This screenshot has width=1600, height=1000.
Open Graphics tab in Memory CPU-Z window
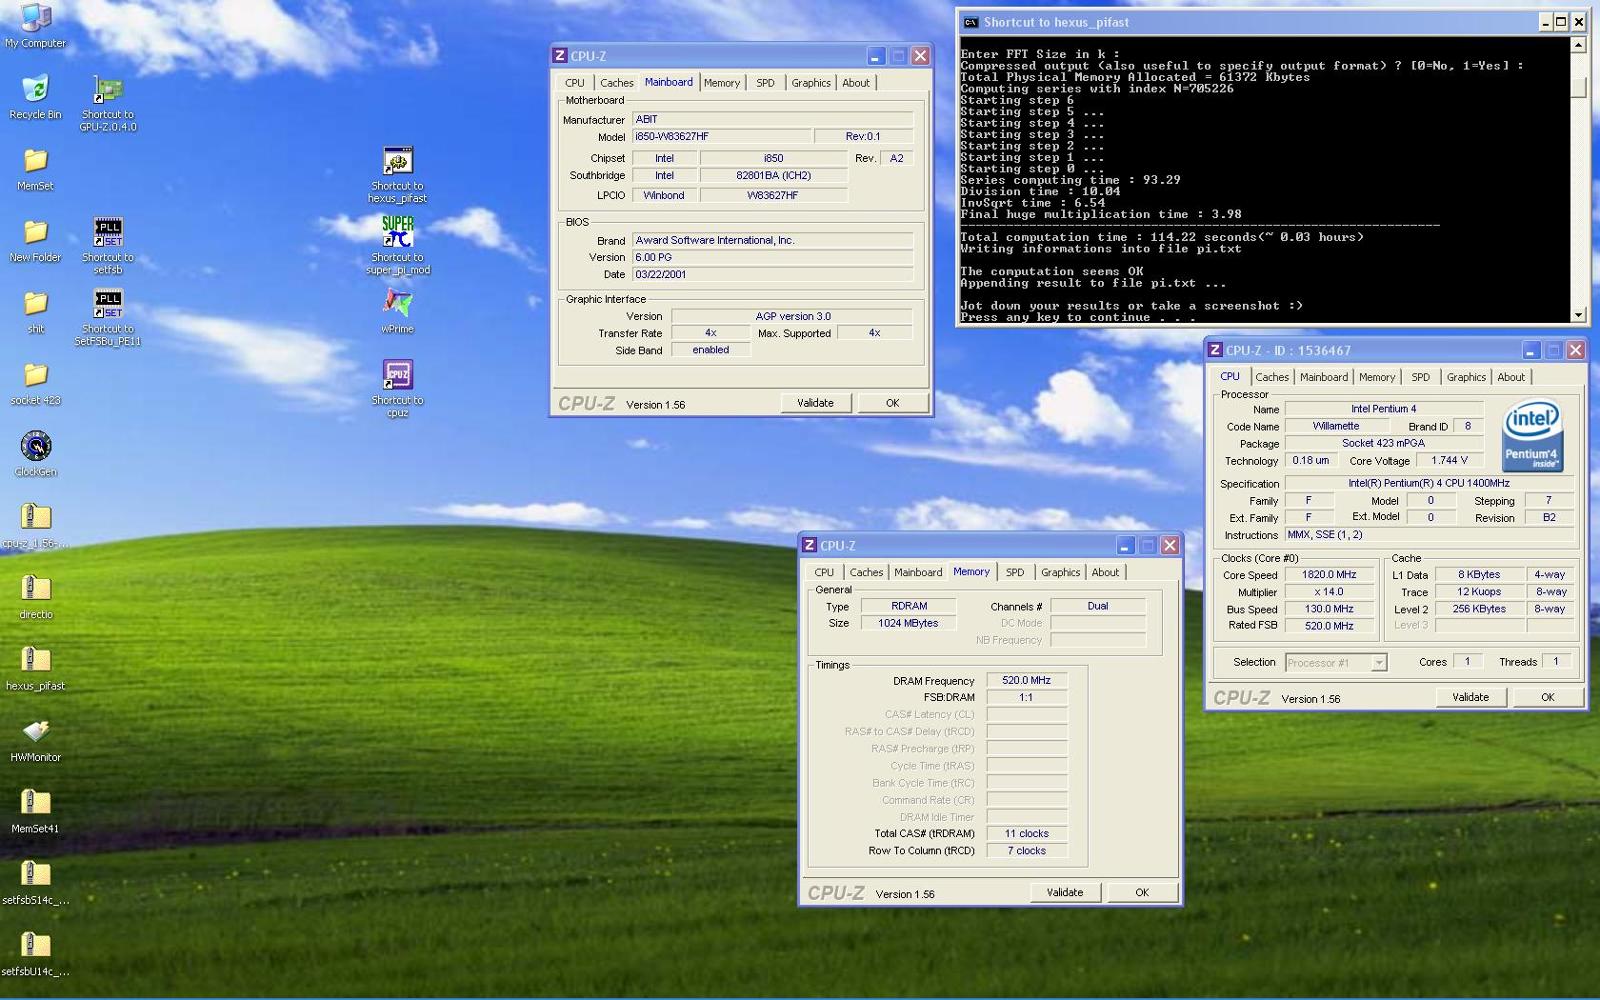pyautogui.click(x=1060, y=572)
